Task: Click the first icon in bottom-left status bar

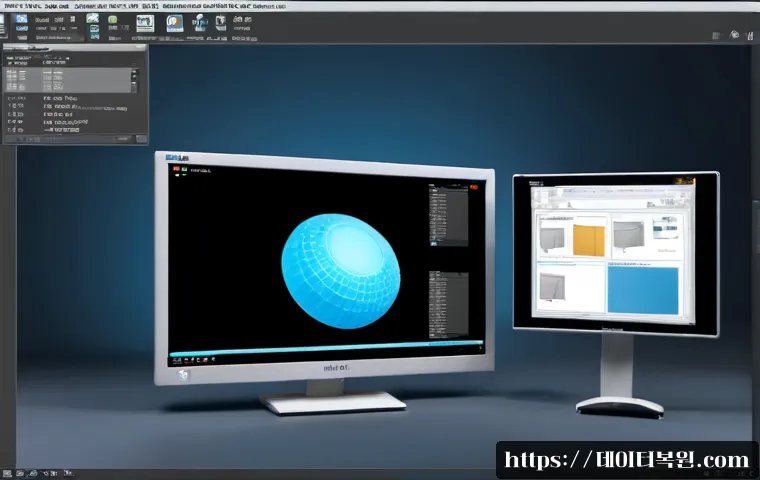Action: click(7, 473)
